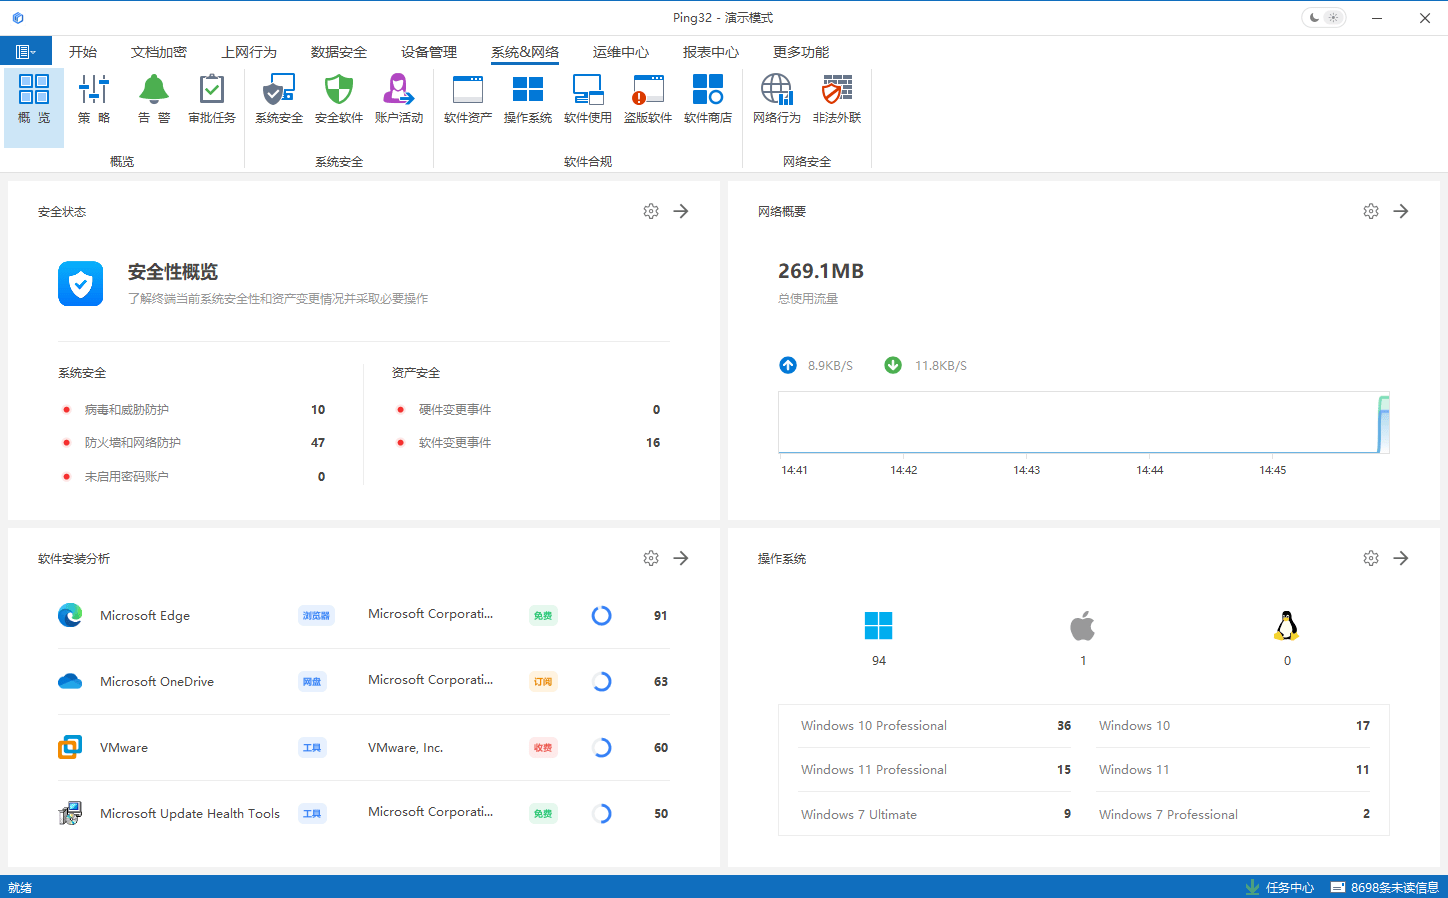Toggle the dark/light theme switch

[x=1323, y=18]
